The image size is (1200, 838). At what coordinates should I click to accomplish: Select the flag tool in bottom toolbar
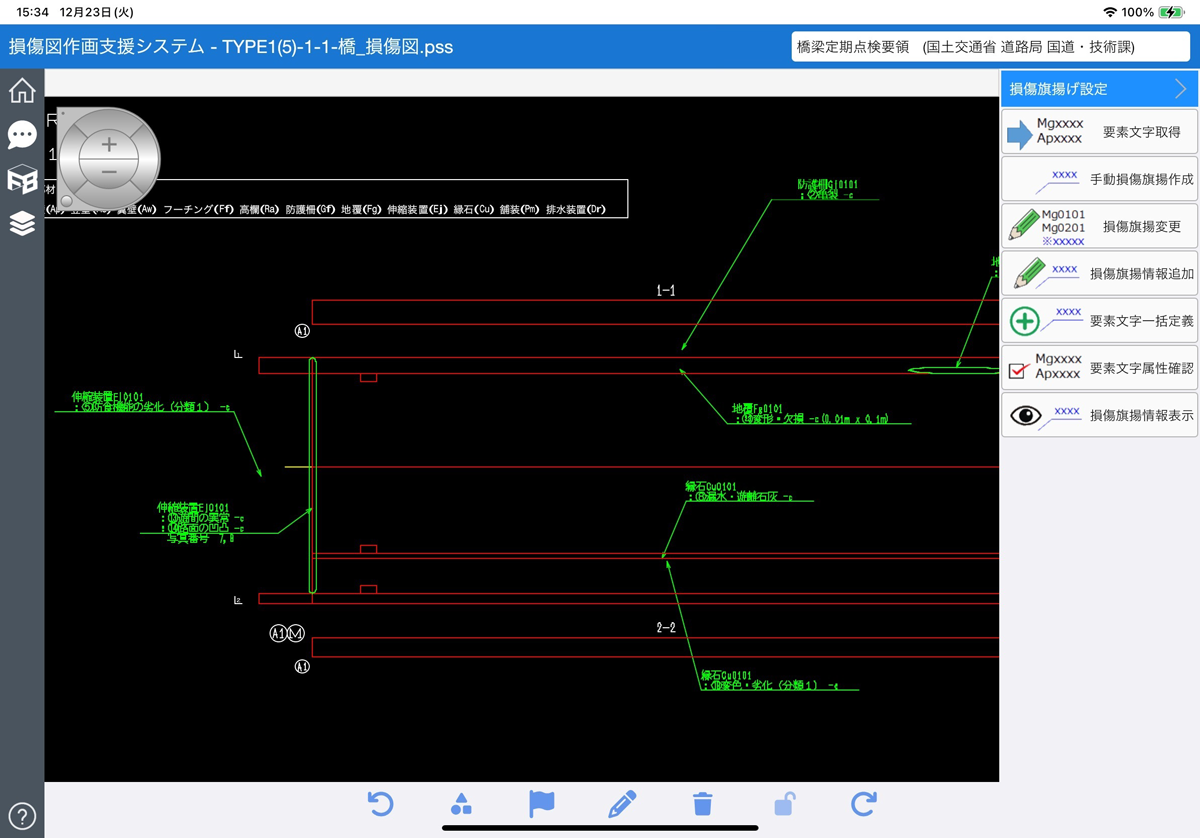541,804
